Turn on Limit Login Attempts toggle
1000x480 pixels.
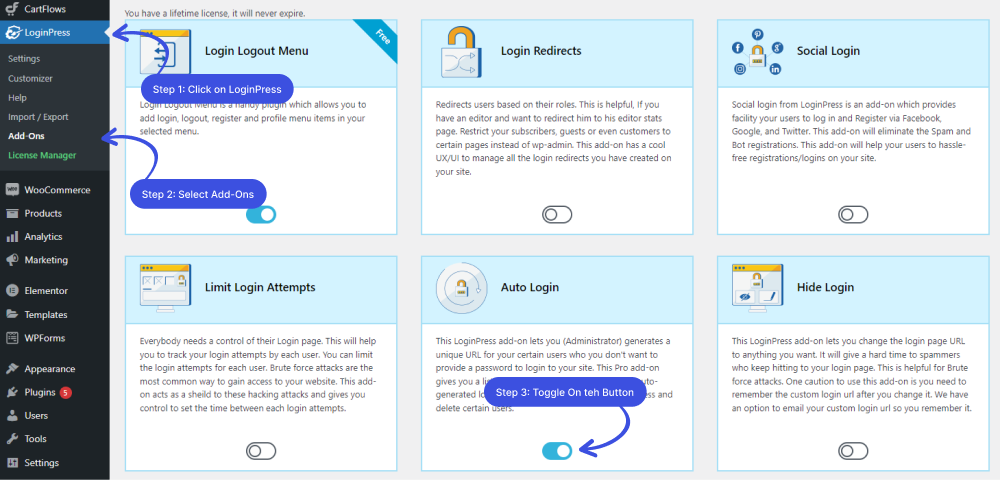pyautogui.click(x=261, y=451)
